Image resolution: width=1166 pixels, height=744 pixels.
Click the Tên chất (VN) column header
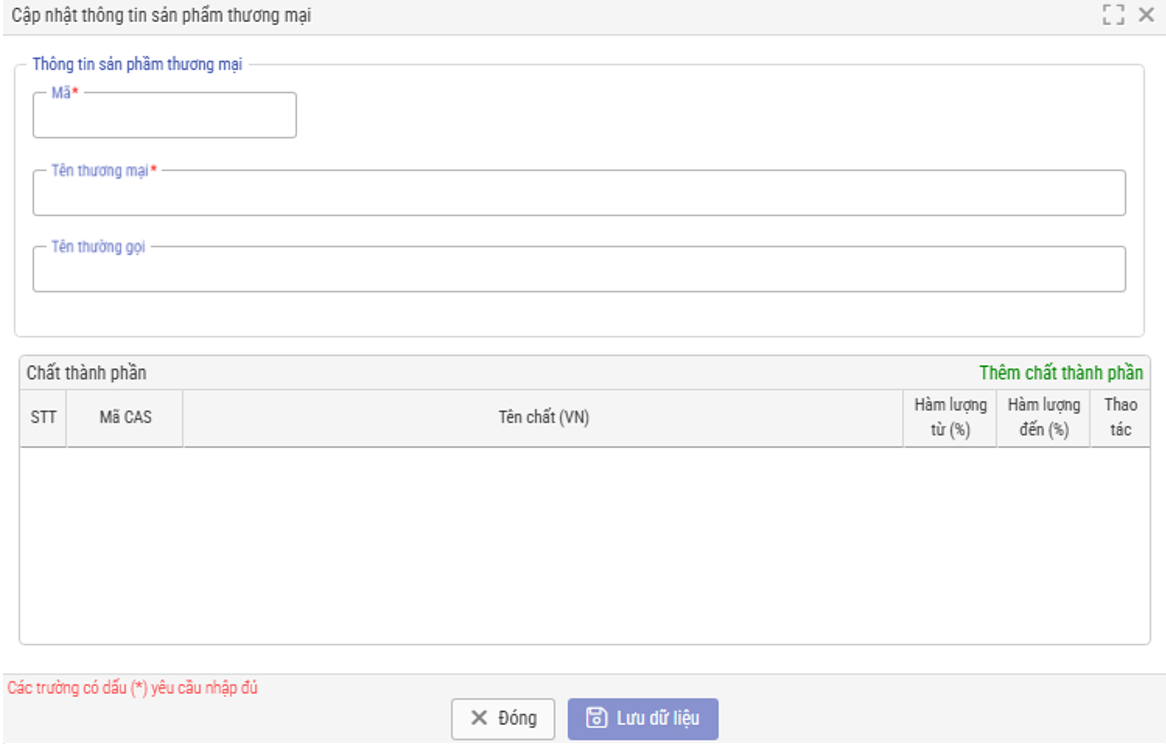(x=543, y=417)
